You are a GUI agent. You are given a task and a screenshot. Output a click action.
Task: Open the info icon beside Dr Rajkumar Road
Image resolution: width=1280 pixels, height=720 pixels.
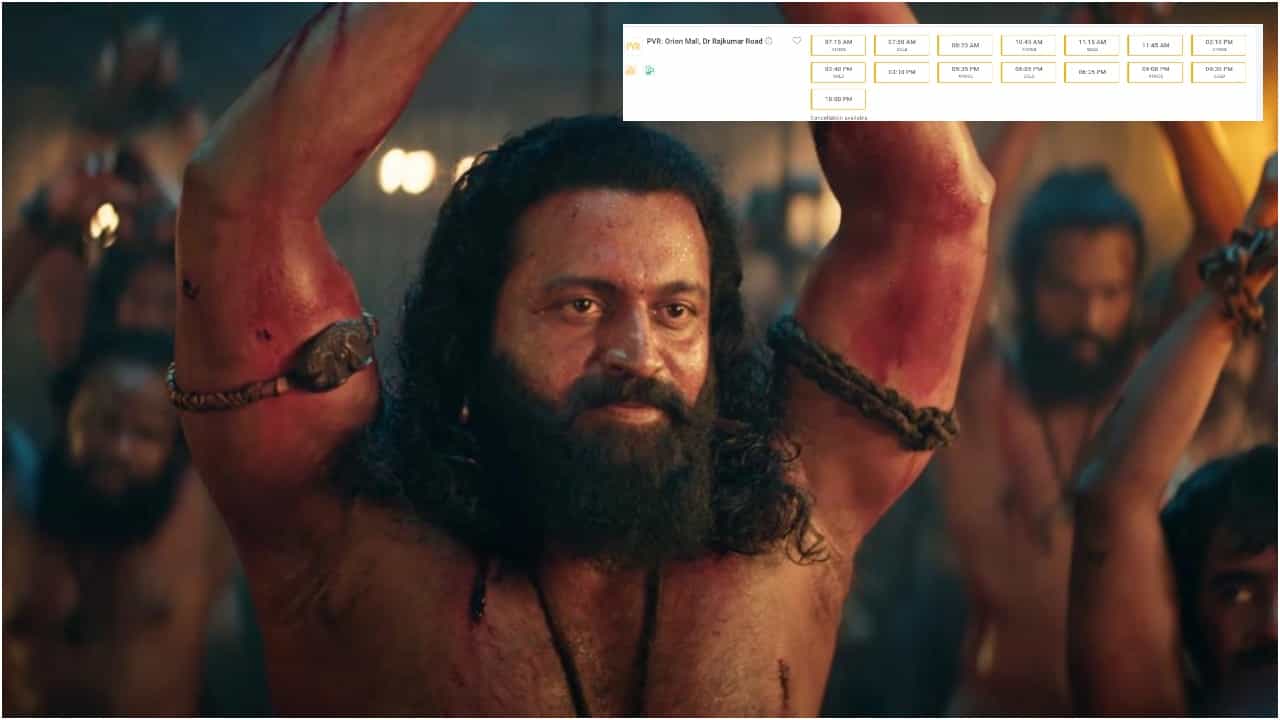click(769, 41)
